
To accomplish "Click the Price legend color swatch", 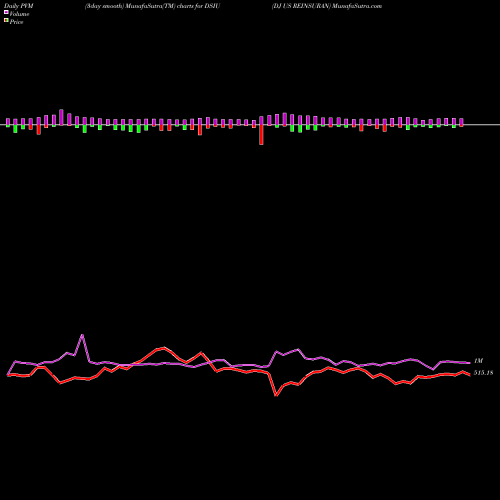I will pos(6,21).
